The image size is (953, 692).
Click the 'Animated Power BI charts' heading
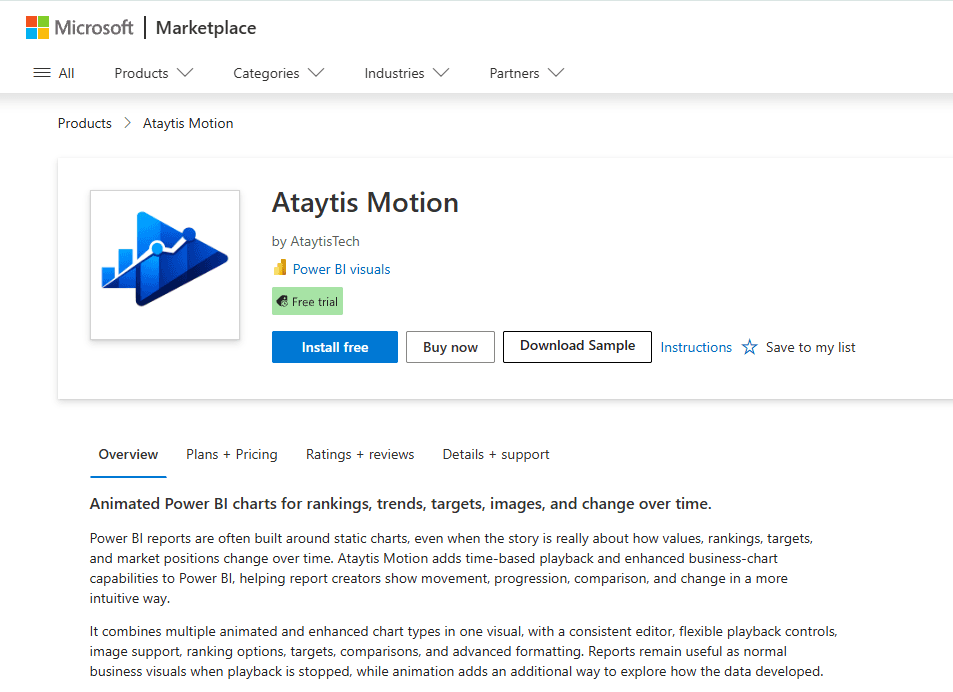click(x=401, y=504)
